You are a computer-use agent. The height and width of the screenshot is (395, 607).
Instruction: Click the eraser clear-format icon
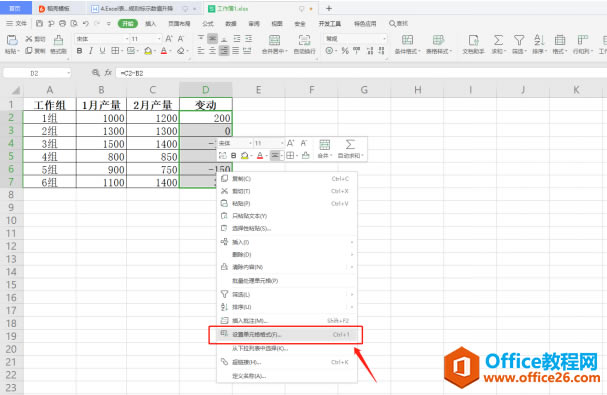181,51
